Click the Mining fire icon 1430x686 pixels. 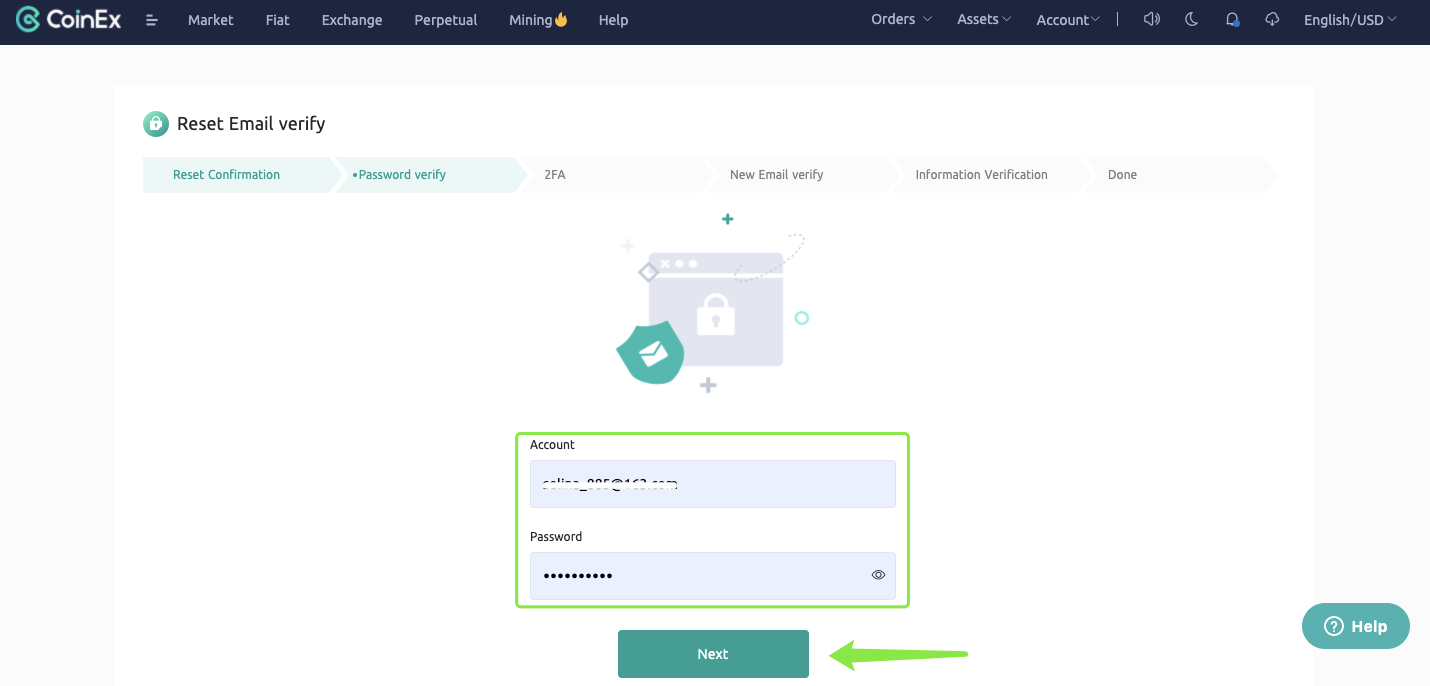click(561, 19)
